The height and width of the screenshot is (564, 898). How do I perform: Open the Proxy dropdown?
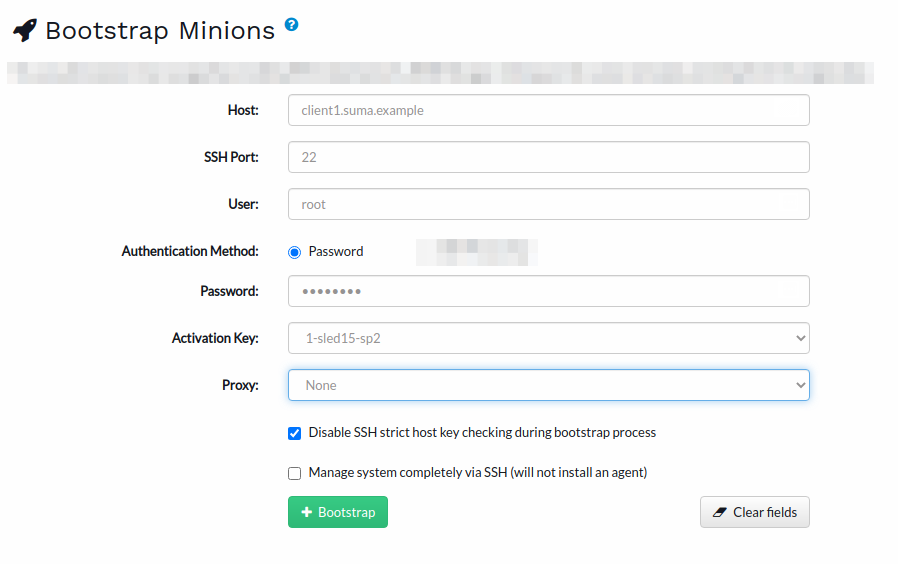[x=549, y=385]
